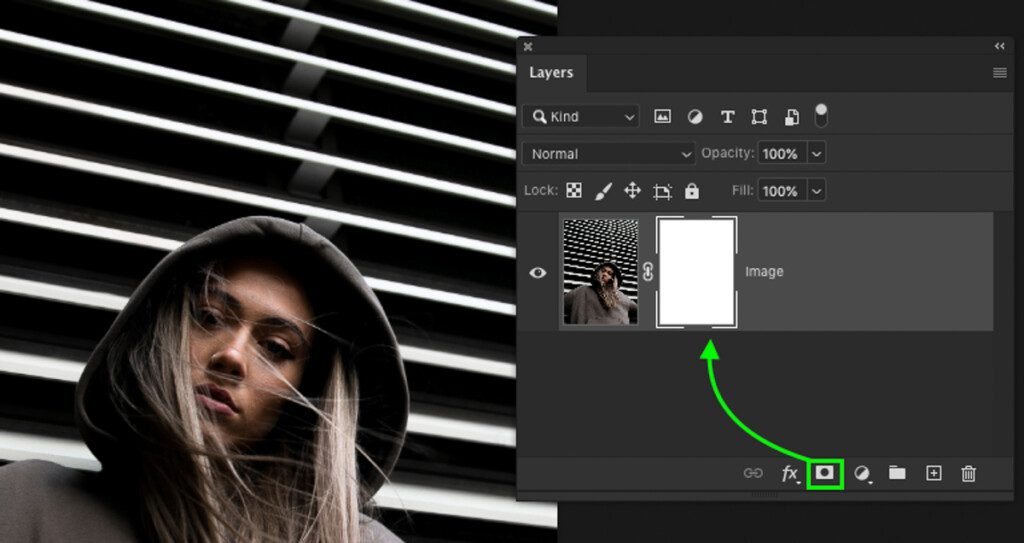Open the Normal blend mode dropdown
1024x543 pixels.
(609, 154)
